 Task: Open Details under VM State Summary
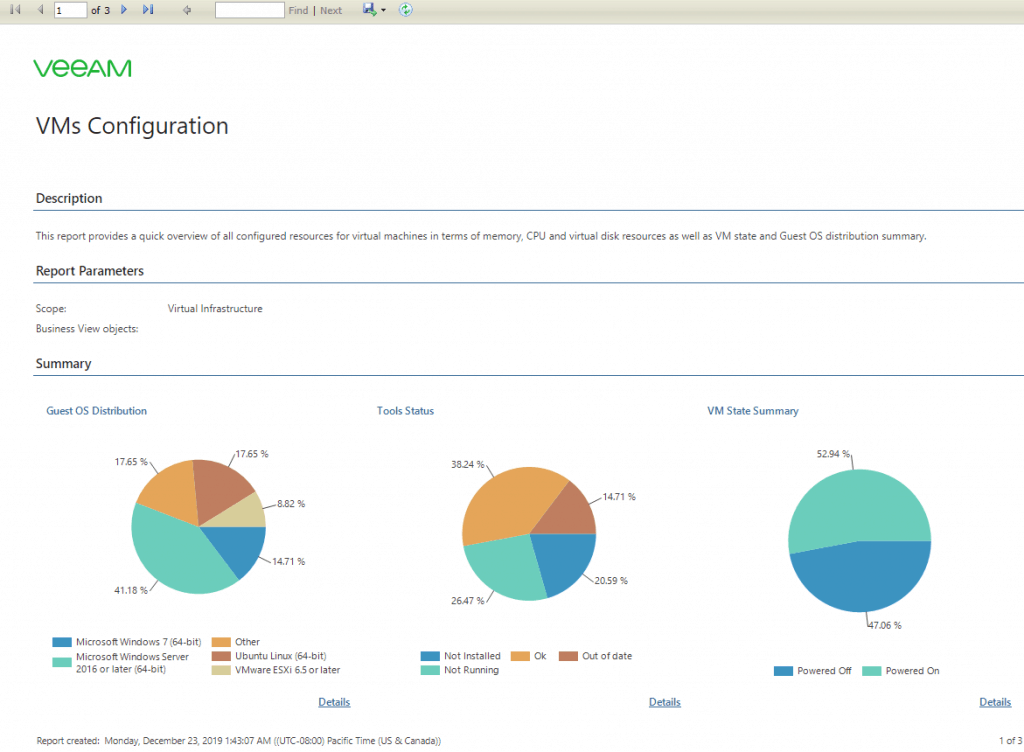995,702
